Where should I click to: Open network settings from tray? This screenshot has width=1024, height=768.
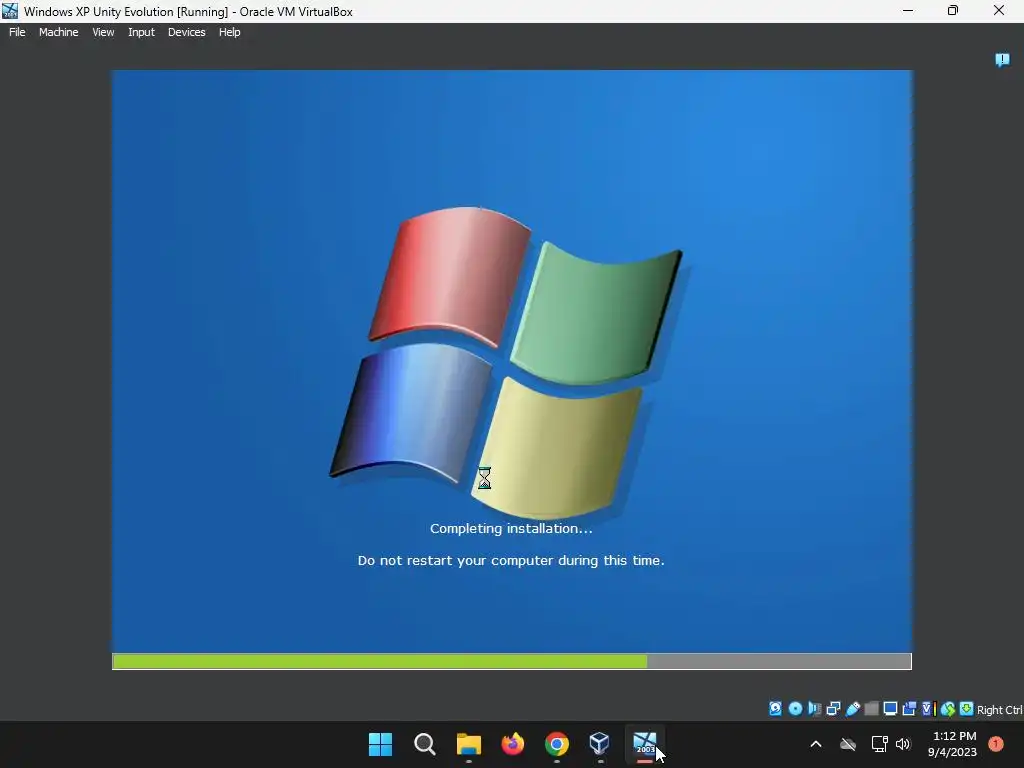point(879,744)
